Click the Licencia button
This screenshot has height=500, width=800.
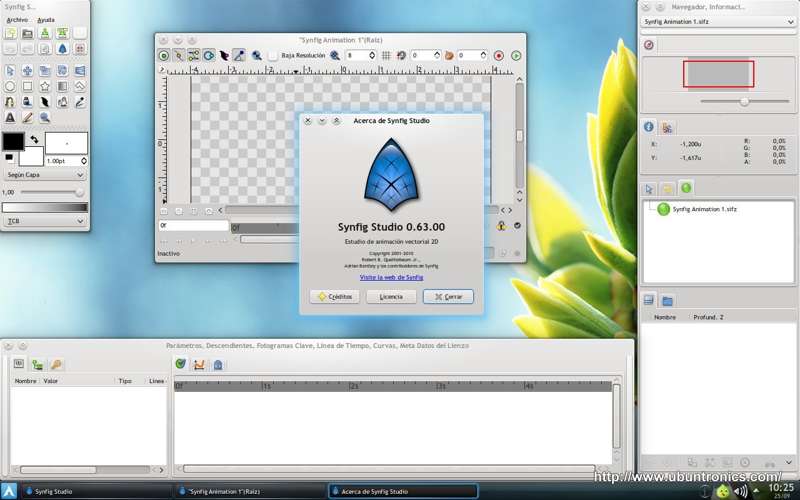point(391,296)
